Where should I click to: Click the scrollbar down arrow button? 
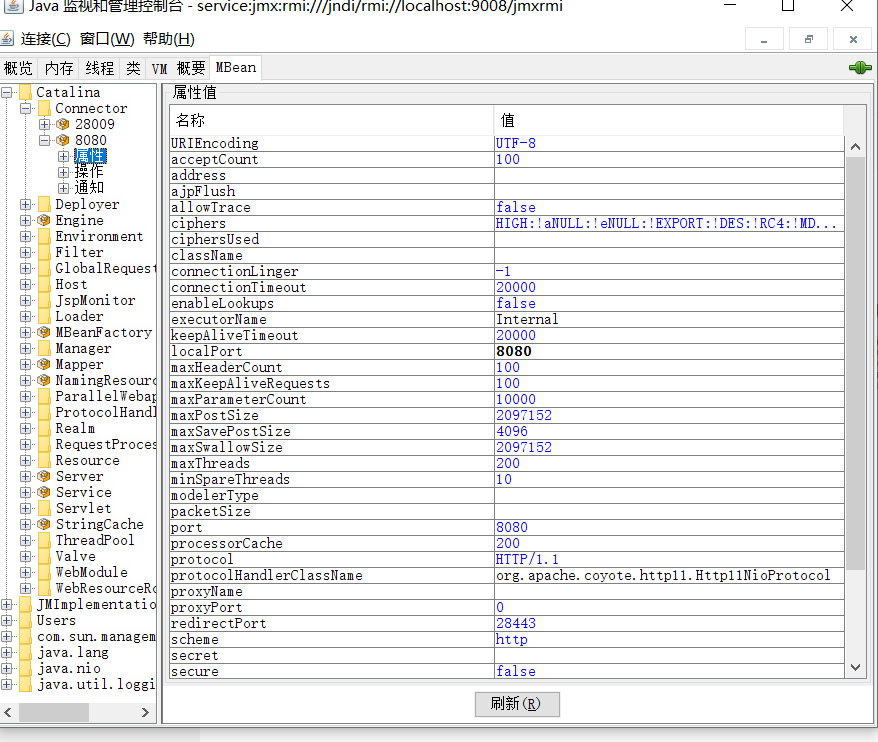[856, 667]
